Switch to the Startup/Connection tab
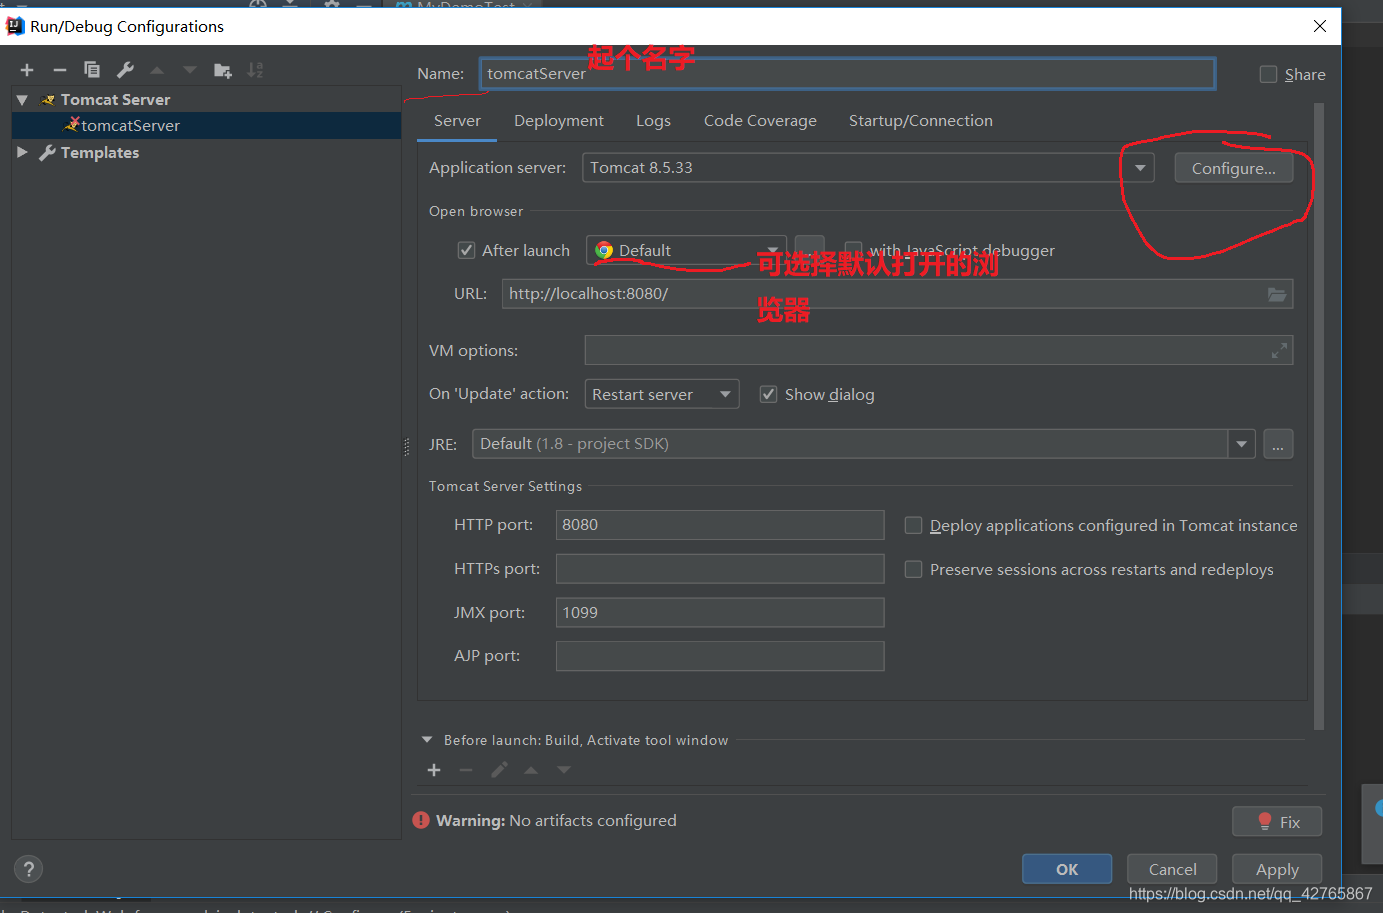The width and height of the screenshot is (1383, 913). pos(921,121)
